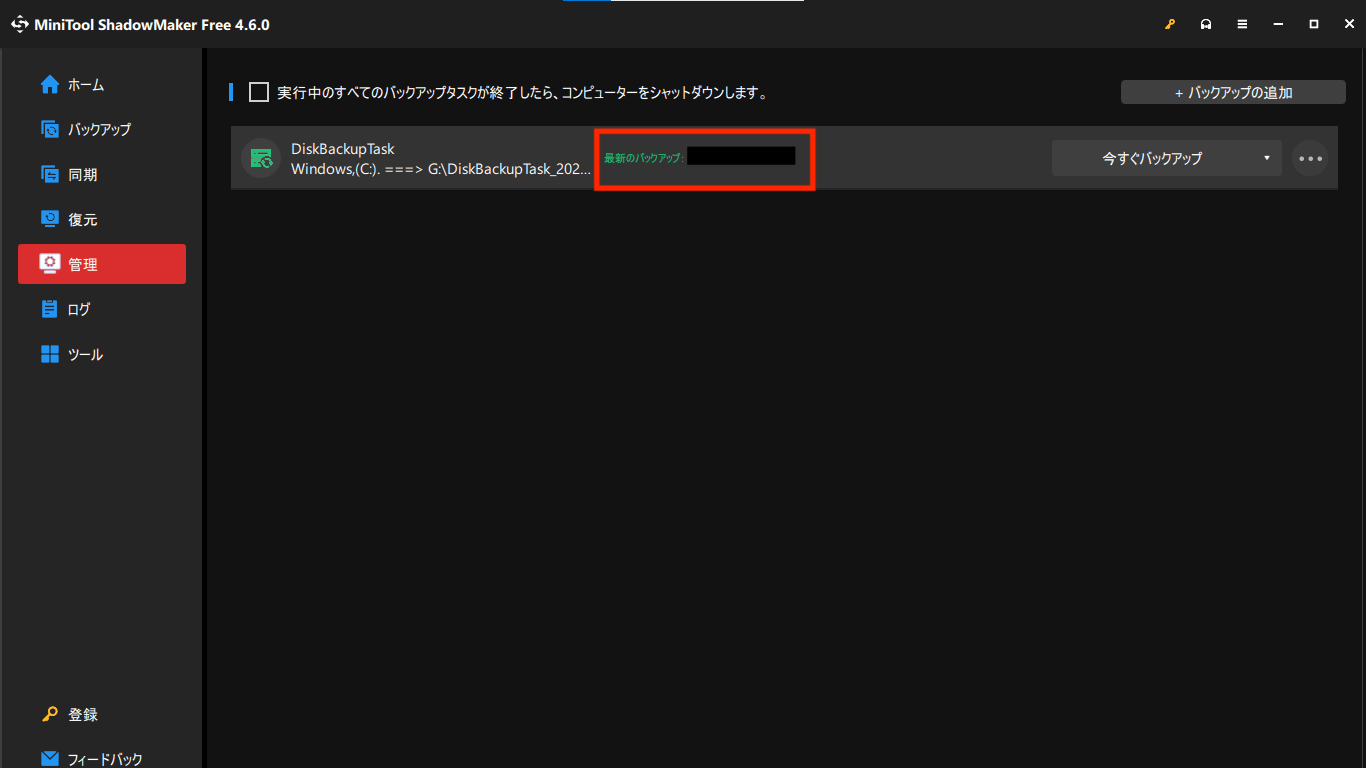The image size is (1366, 768).
Task: Open the ログ (Log) page
Action: click(x=79, y=309)
